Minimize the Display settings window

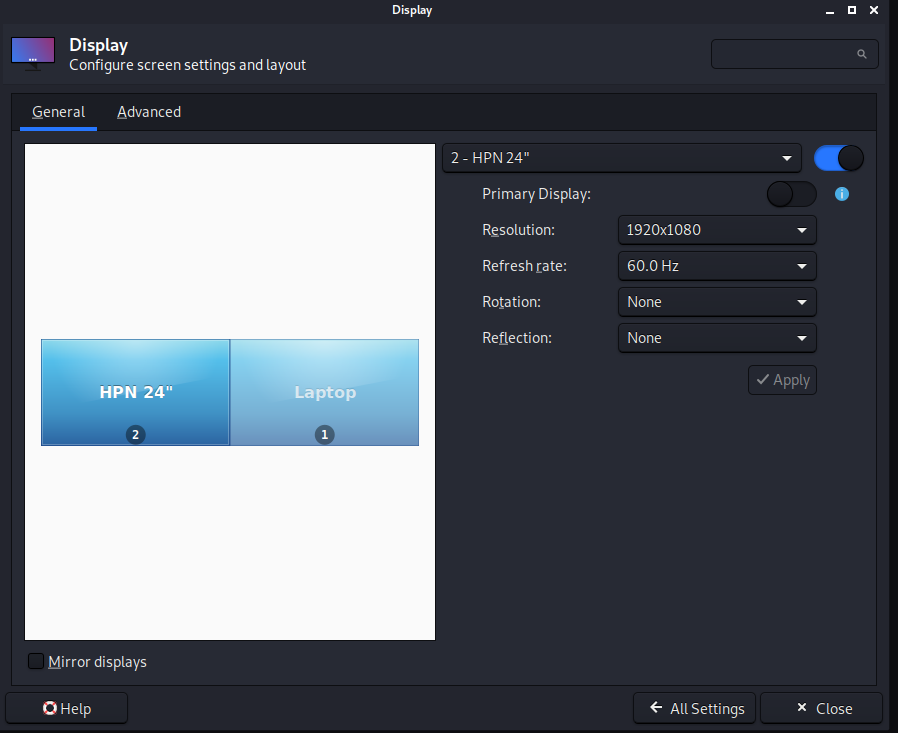click(827, 10)
